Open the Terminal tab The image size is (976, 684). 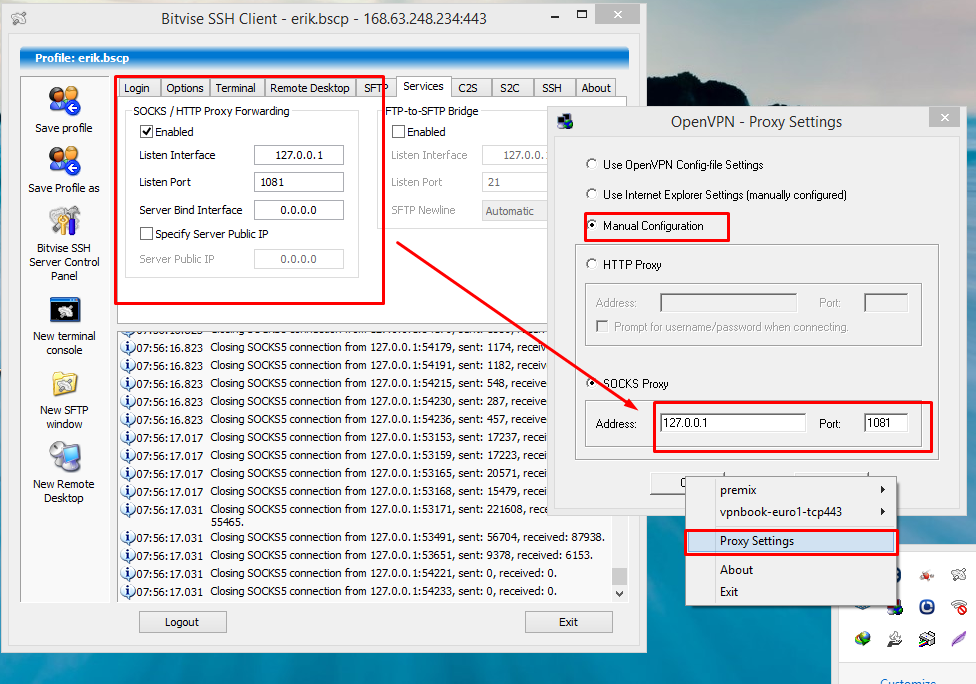point(235,88)
